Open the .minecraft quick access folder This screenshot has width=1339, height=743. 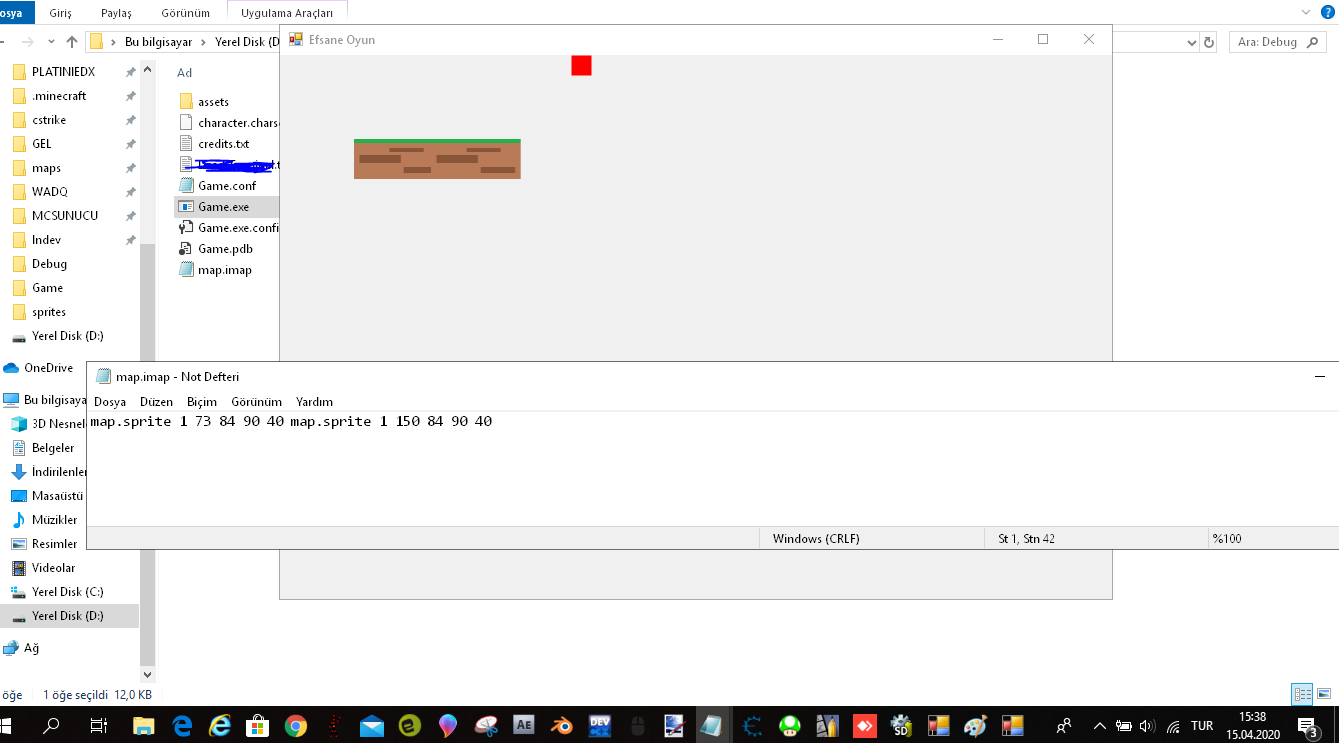pos(59,96)
